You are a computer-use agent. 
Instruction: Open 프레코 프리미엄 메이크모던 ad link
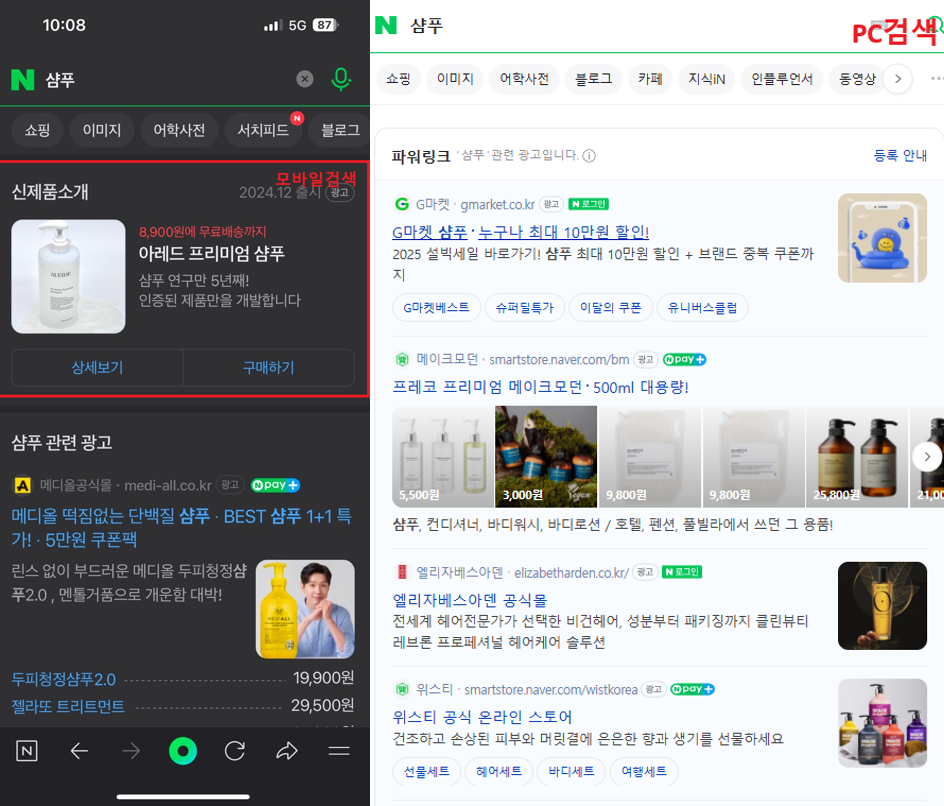(x=541, y=387)
